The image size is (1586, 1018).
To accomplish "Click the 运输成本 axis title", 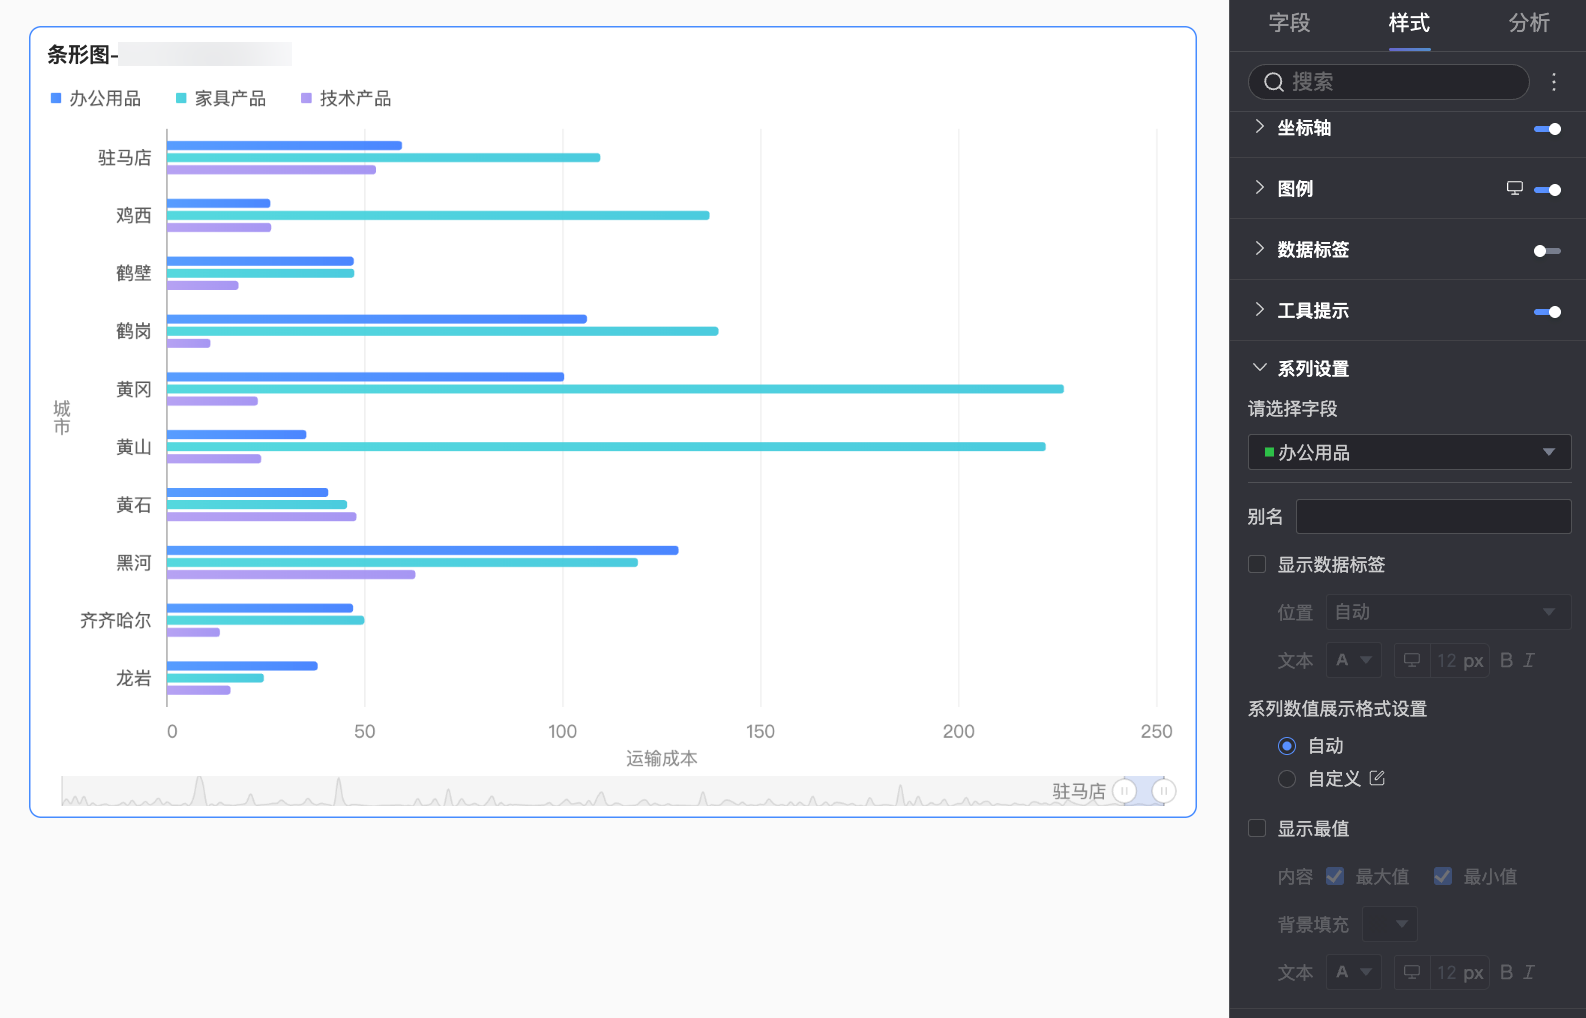I will click(x=662, y=758).
